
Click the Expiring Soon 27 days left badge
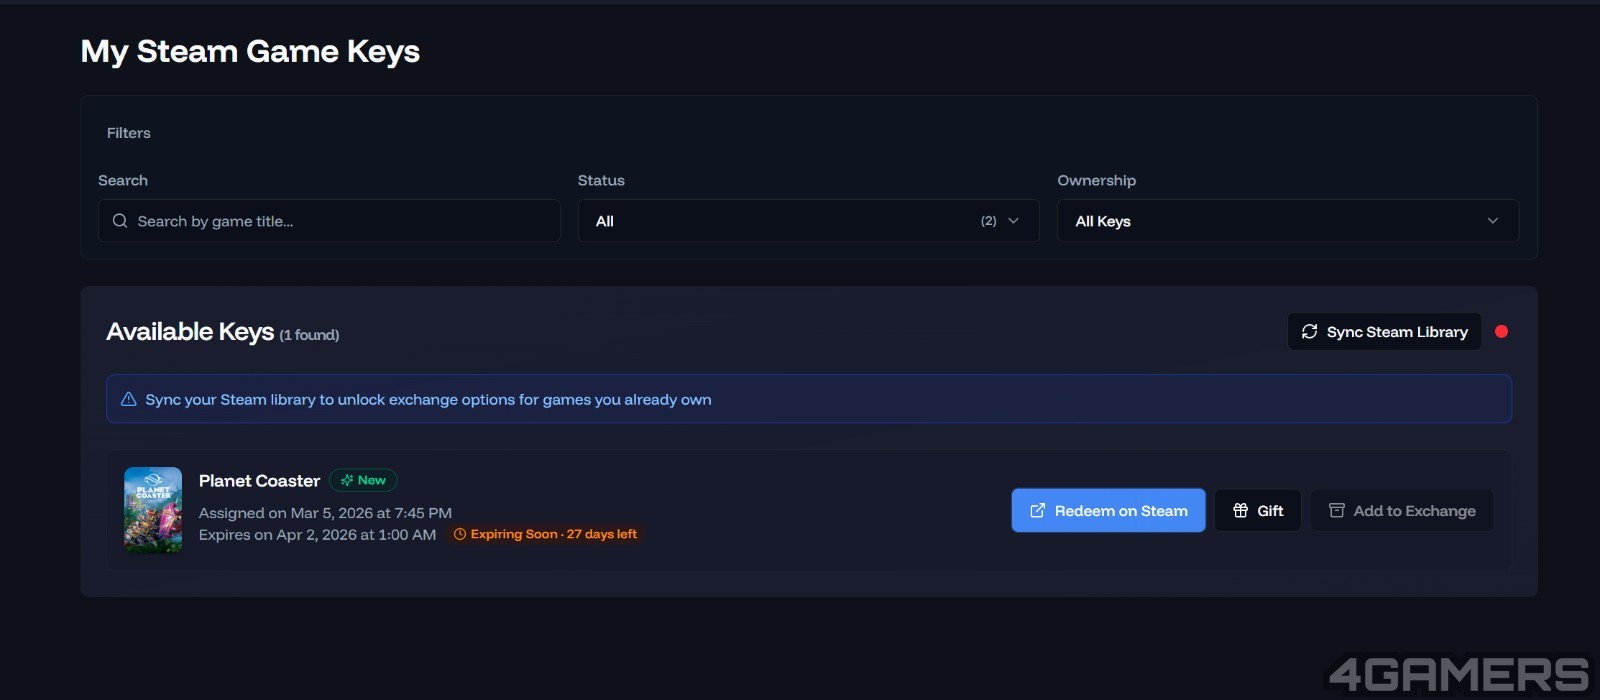[546, 535]
